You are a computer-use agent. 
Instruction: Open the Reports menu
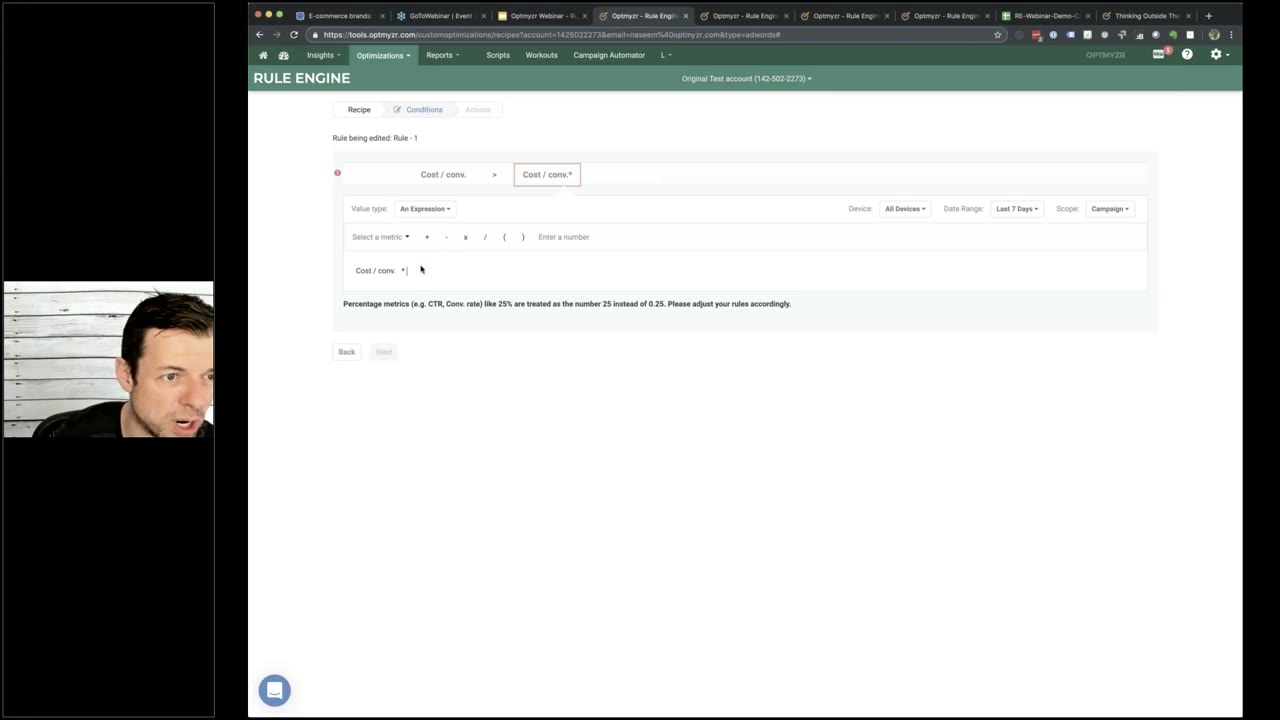click(442, 55)
